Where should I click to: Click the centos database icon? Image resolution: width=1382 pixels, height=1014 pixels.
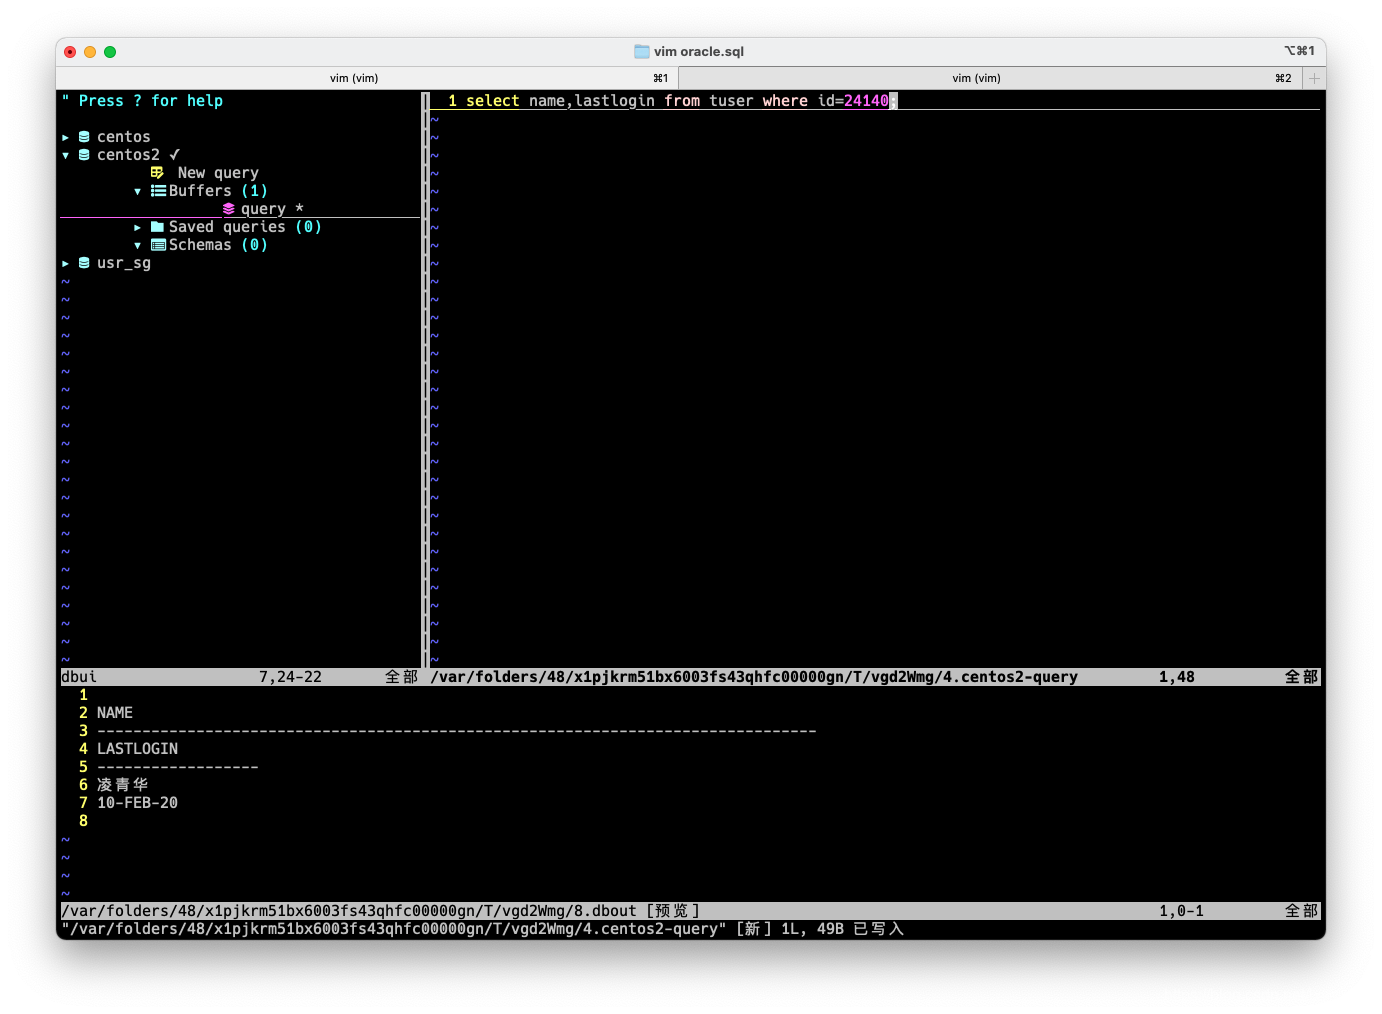(84, 137)
